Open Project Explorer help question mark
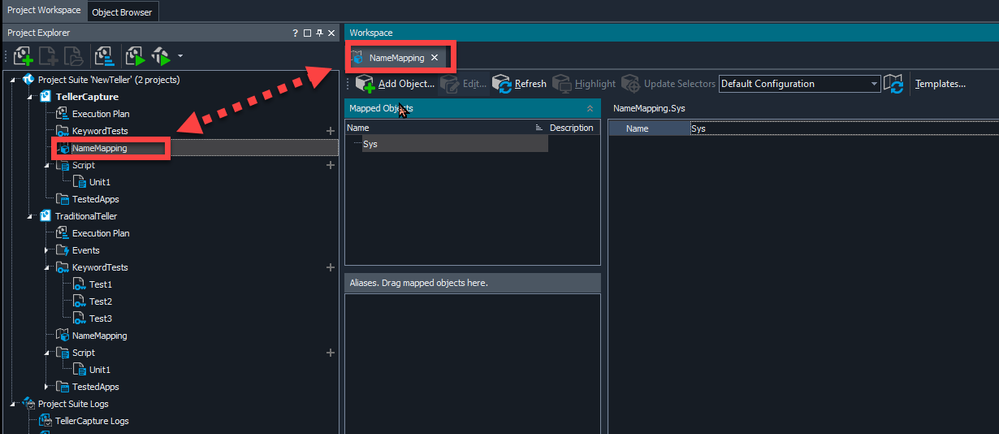Viewport: 999px width, 434px height. click(x=296, y=33)
